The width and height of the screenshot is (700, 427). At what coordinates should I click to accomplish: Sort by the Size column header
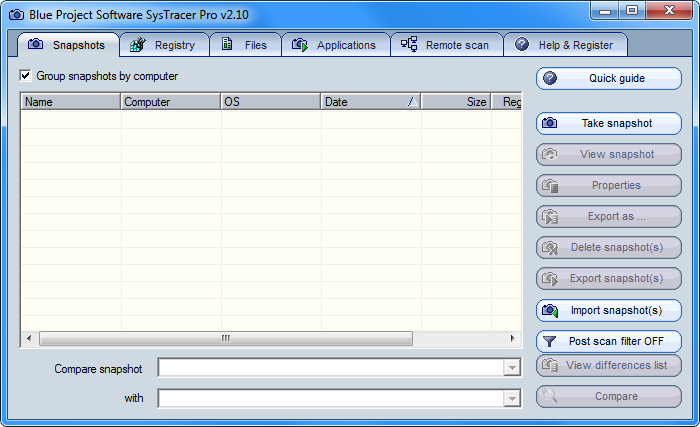click(x=456, y=102)
